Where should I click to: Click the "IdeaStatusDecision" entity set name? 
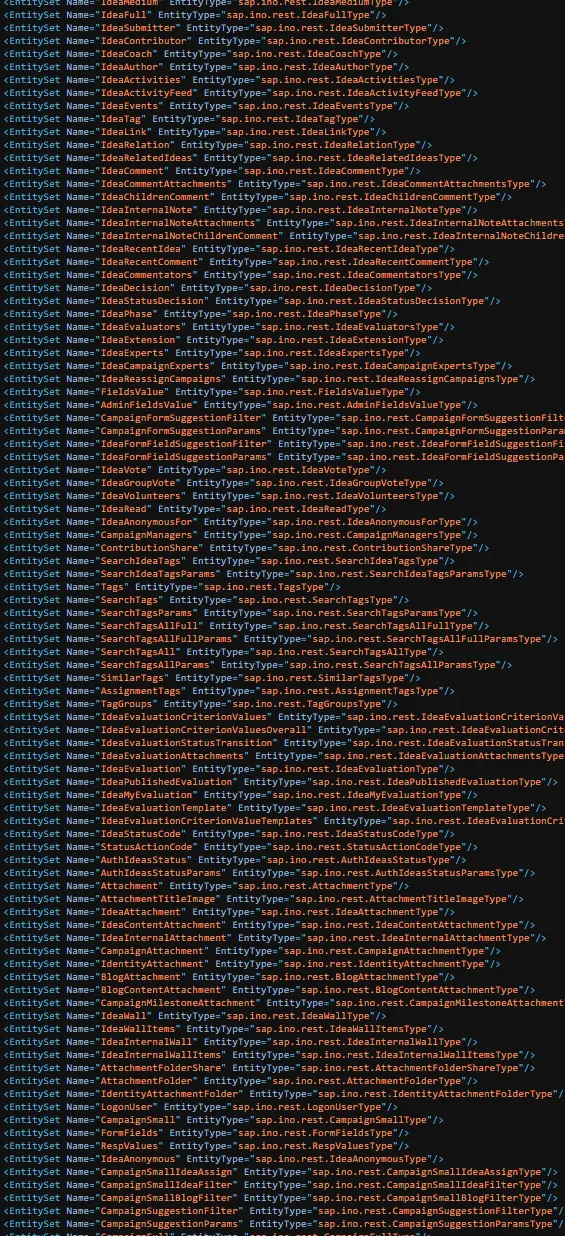coord(153,301)
